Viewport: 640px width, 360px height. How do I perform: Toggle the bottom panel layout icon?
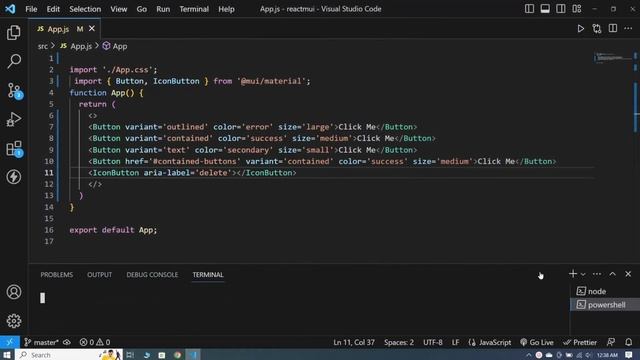(545, 9)
